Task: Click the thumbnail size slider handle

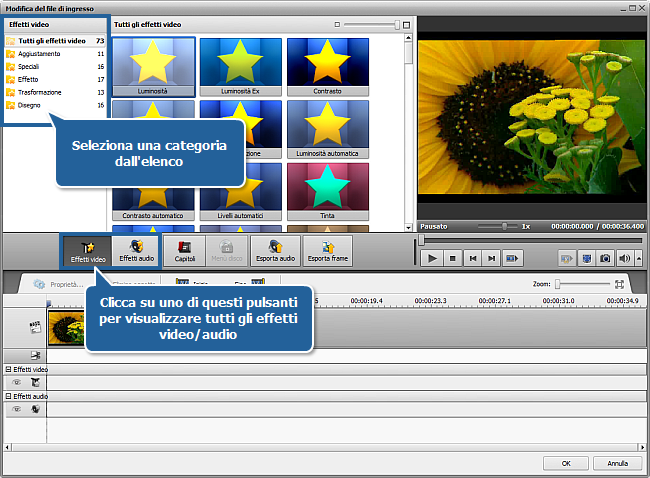Action: tap(397, 25)
